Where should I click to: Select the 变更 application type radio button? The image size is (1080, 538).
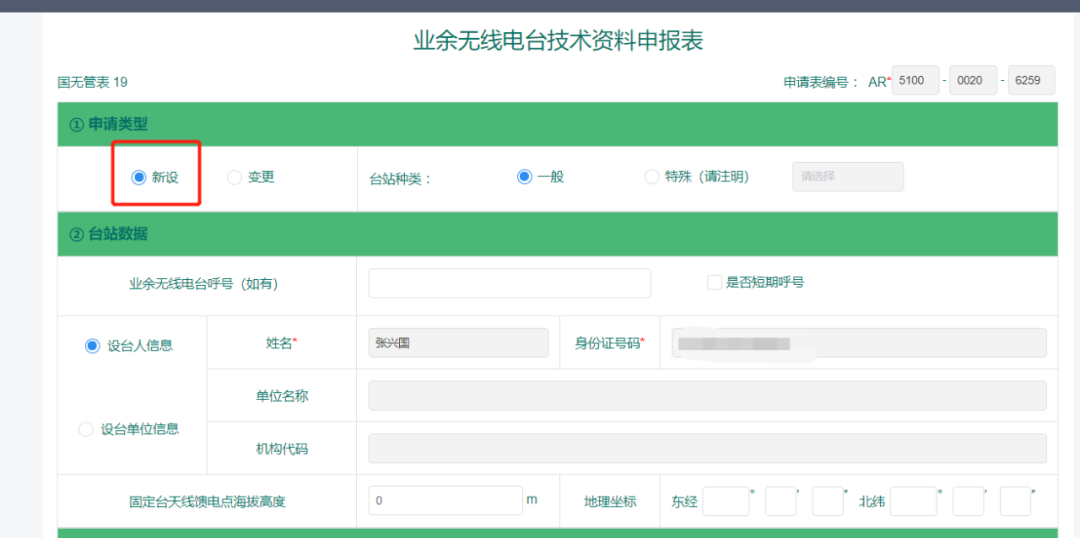(x=235, y=177)
